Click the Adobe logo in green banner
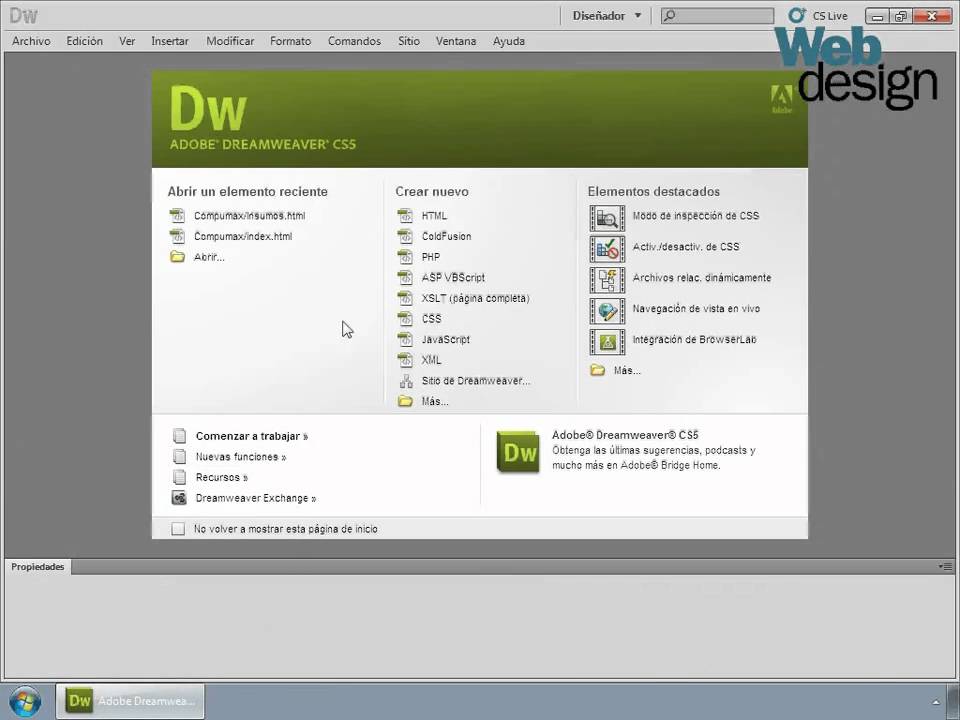960x720 pixels. 781,99
